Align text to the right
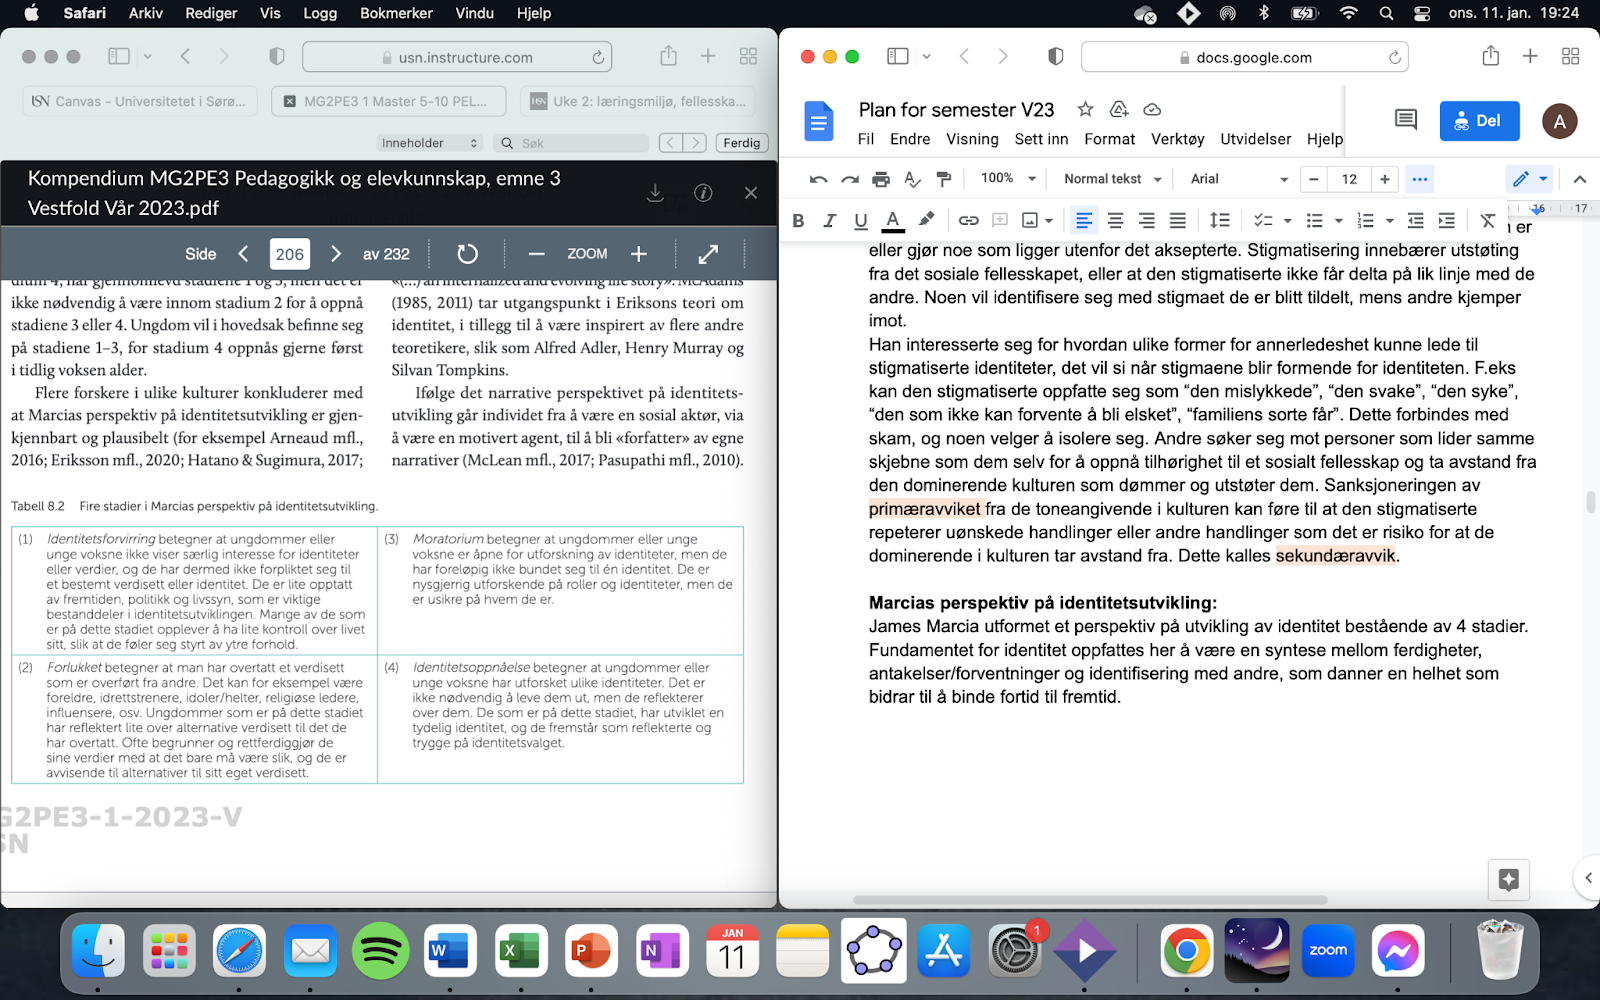Screen dimensions: 1600x1000 (1147, 220)
